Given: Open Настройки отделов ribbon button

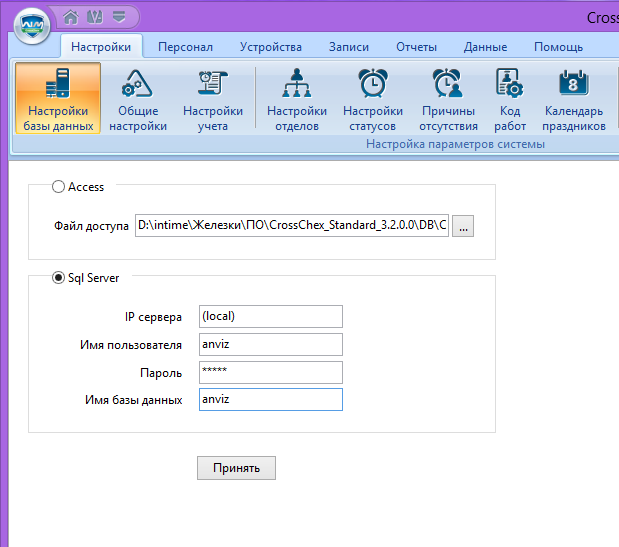Looking at the screenshot, I should tap(297, 98).
